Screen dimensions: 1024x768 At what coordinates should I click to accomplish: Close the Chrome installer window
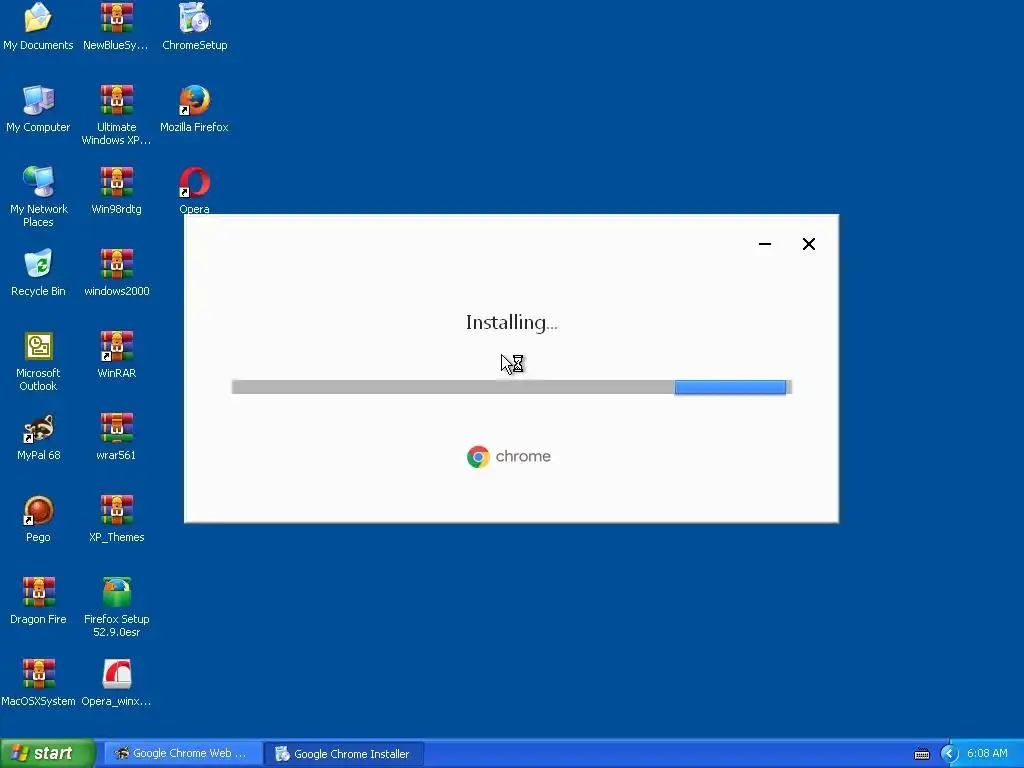[808, 244]
